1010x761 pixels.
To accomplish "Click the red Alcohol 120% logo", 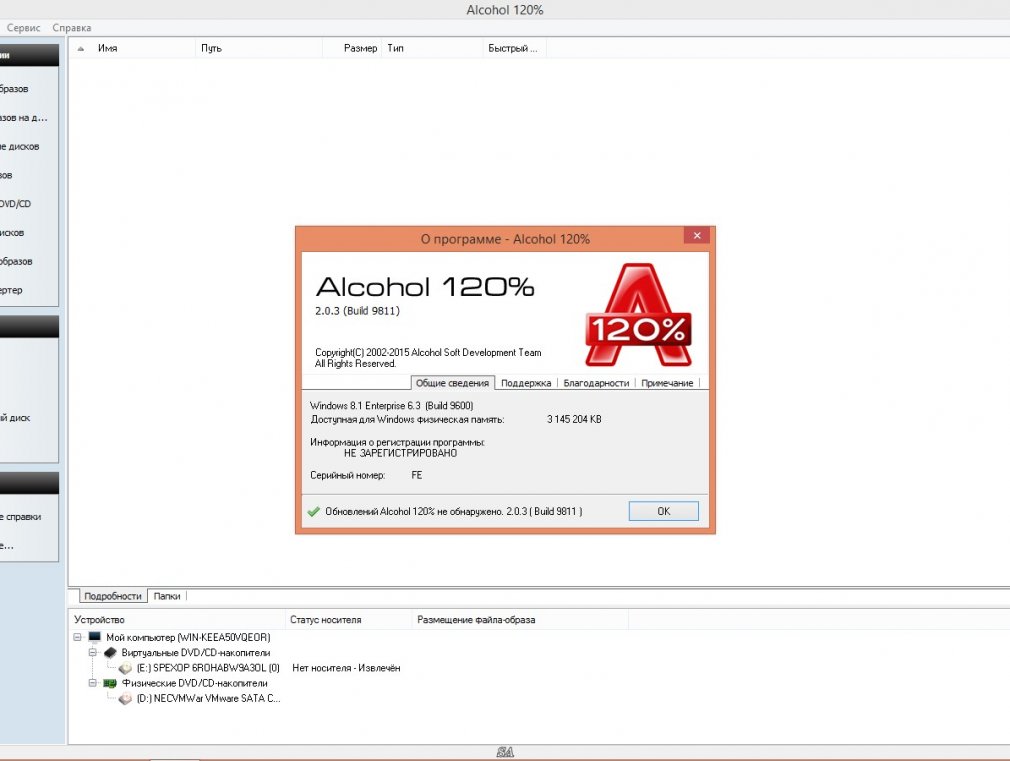I will 638,315.
